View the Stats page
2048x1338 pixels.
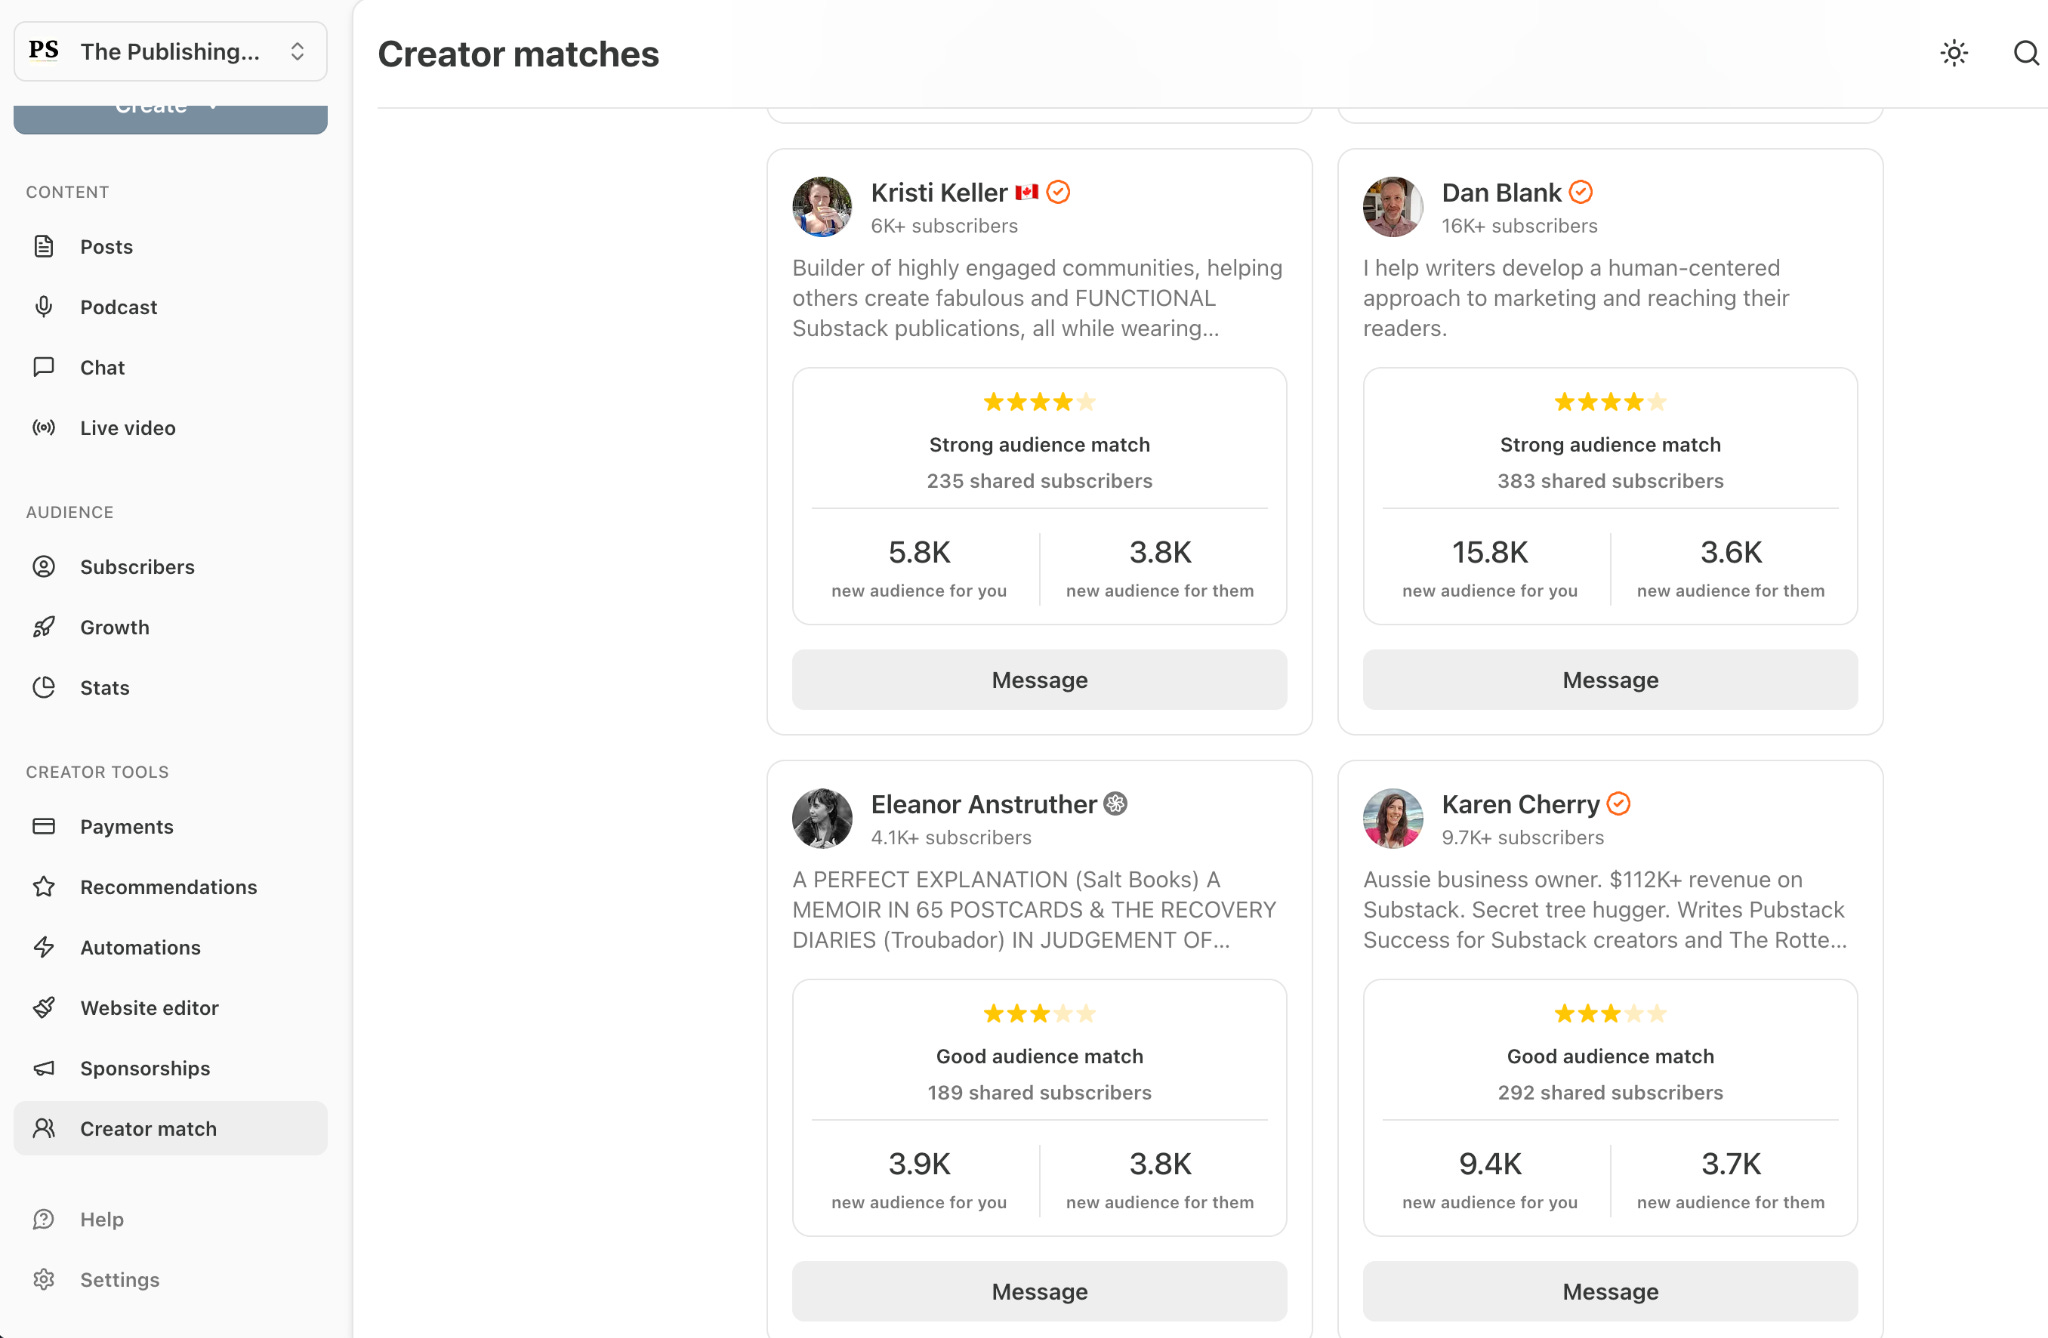[x=171, y=688]
